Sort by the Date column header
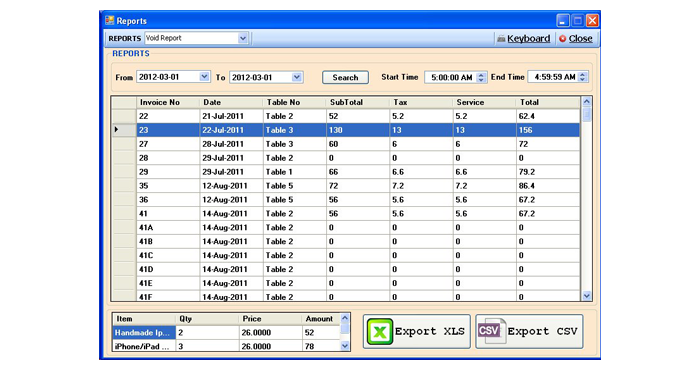This screenshot has width=700, height=371. (x=231, y=102)
